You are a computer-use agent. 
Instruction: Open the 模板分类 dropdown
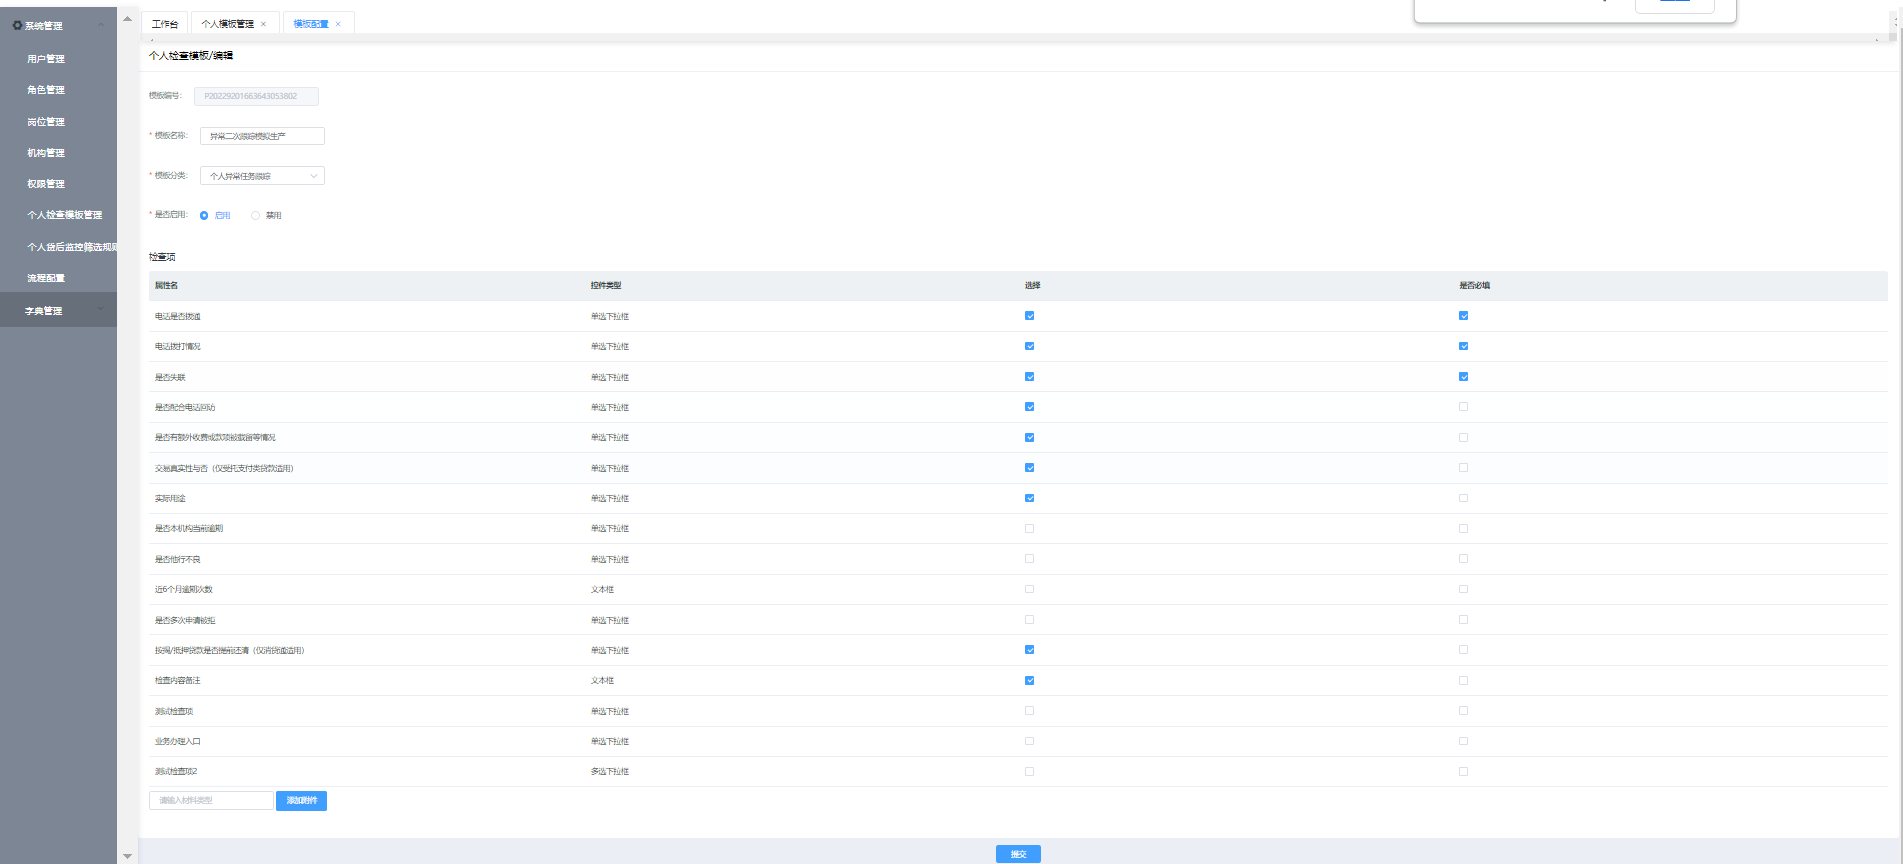point(262,176)
